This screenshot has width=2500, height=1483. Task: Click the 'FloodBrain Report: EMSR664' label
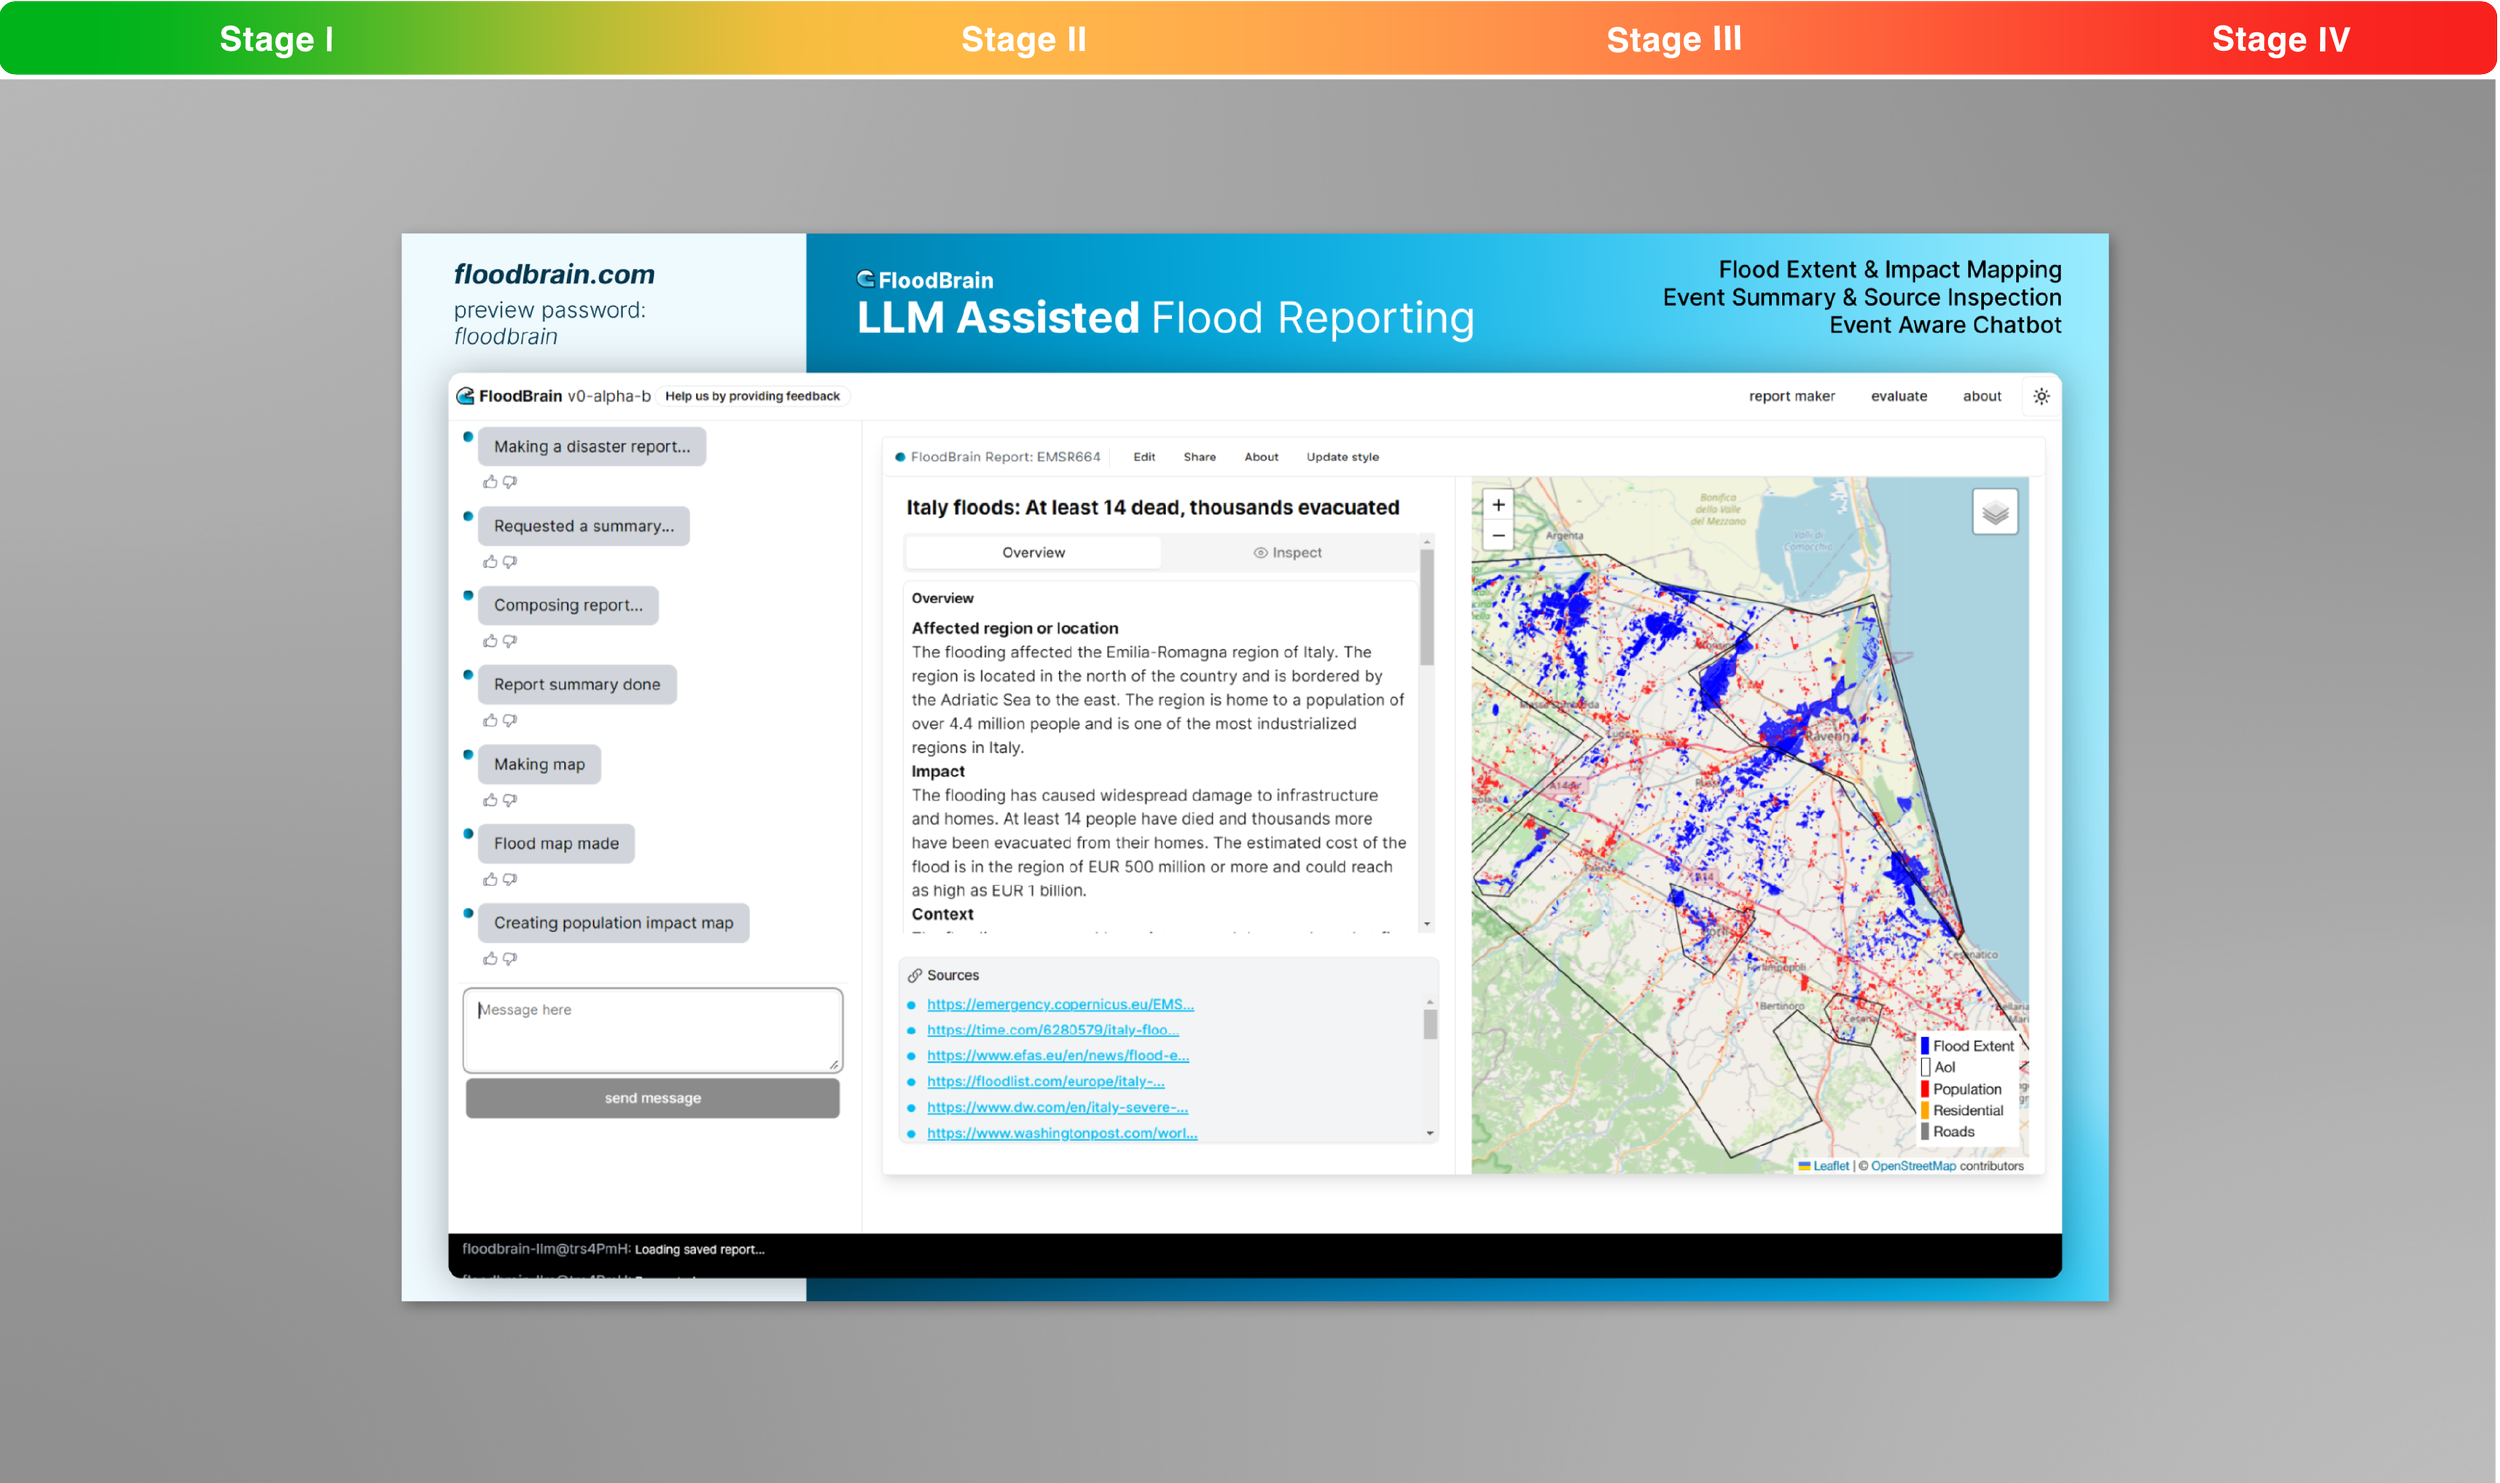click(x=1004, y=457)
